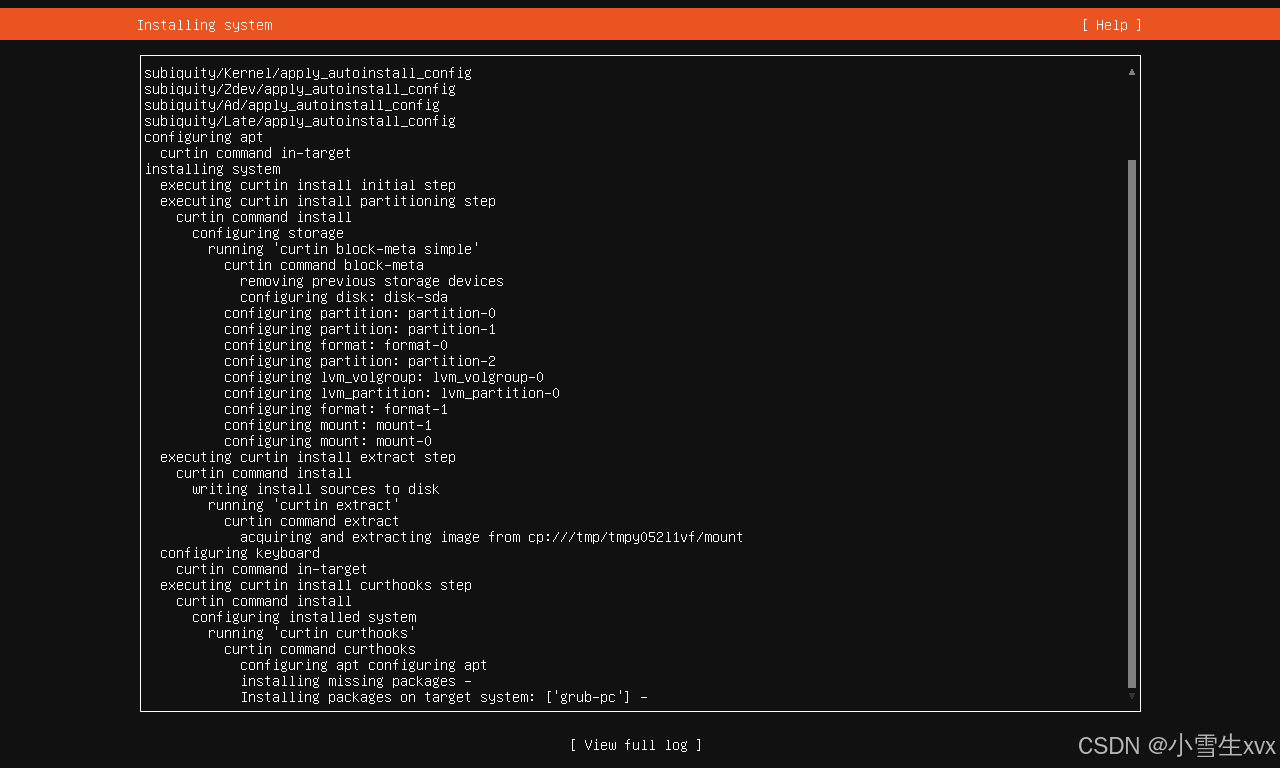Select 'executing curtin install extract step' line
Screen dimensions: 1280x768
[x=308, y=457]
